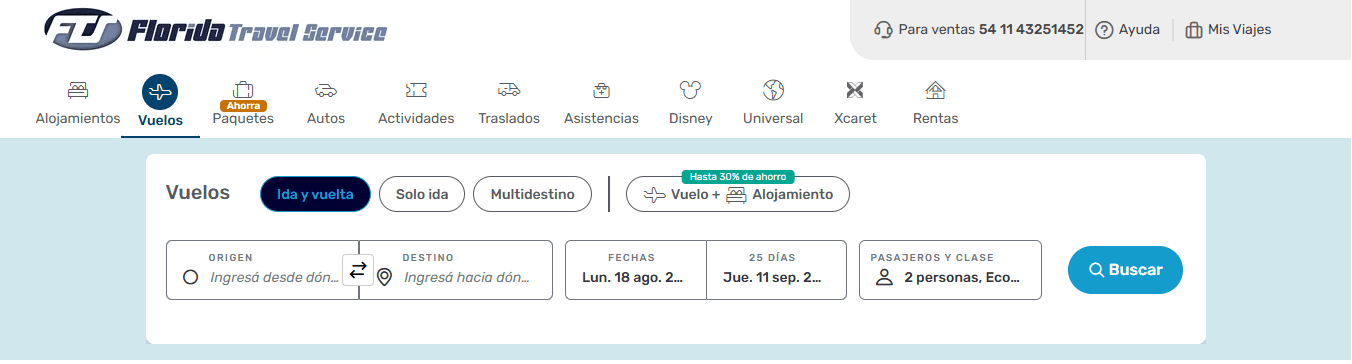Select the Paquetes suitcase icon
1352x364 pixels.
[x=243, y=89]
